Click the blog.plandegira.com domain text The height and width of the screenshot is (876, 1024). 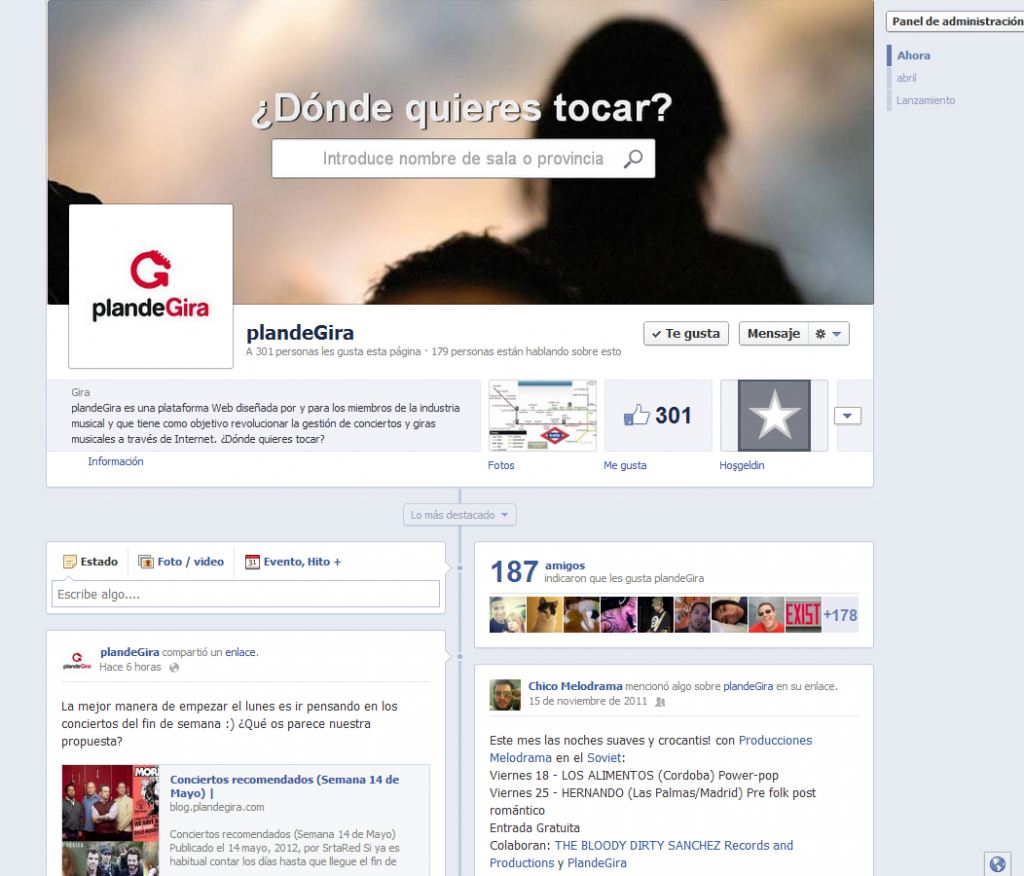coord(217,807)
